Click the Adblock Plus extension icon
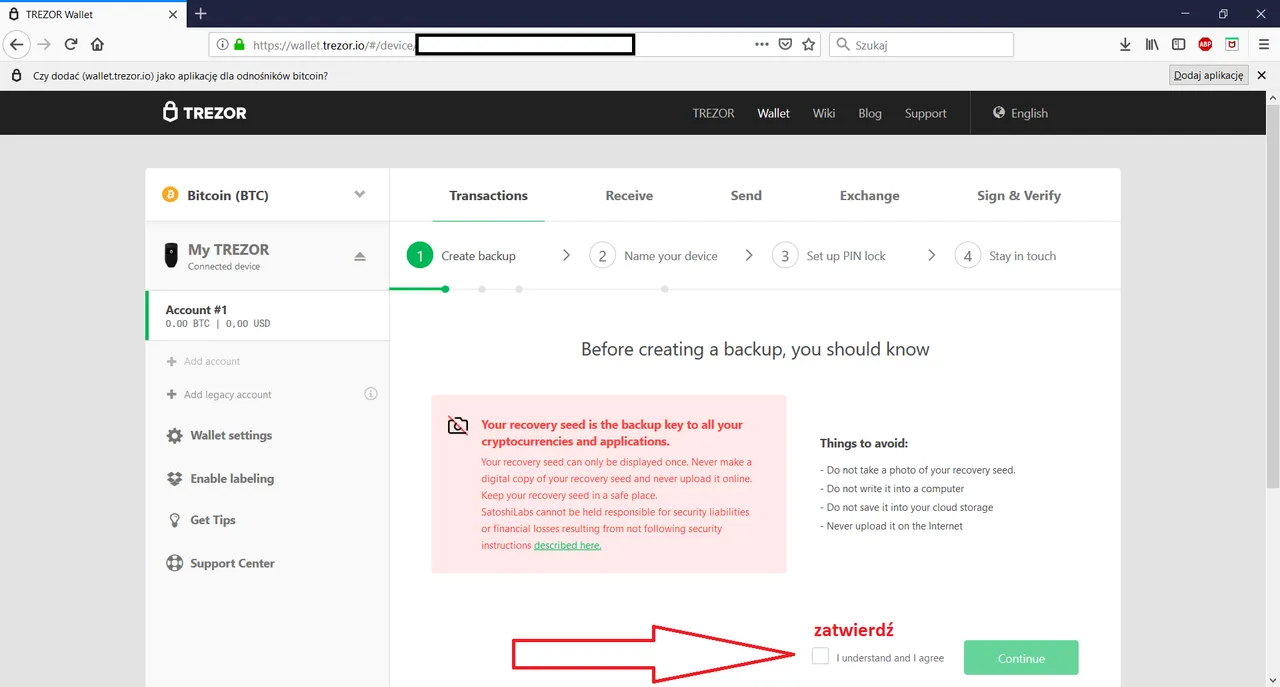 pos(1205,44)
